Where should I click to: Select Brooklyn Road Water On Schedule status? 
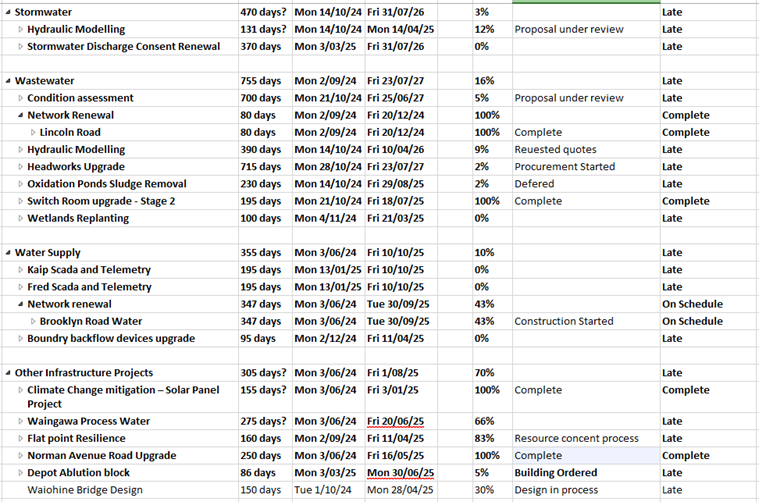[693, 321]
